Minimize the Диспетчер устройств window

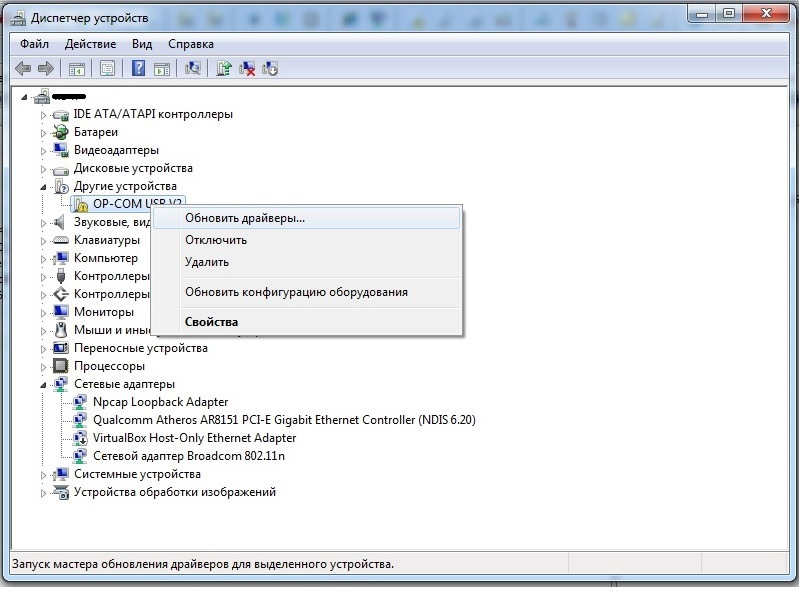pos(703,14)
